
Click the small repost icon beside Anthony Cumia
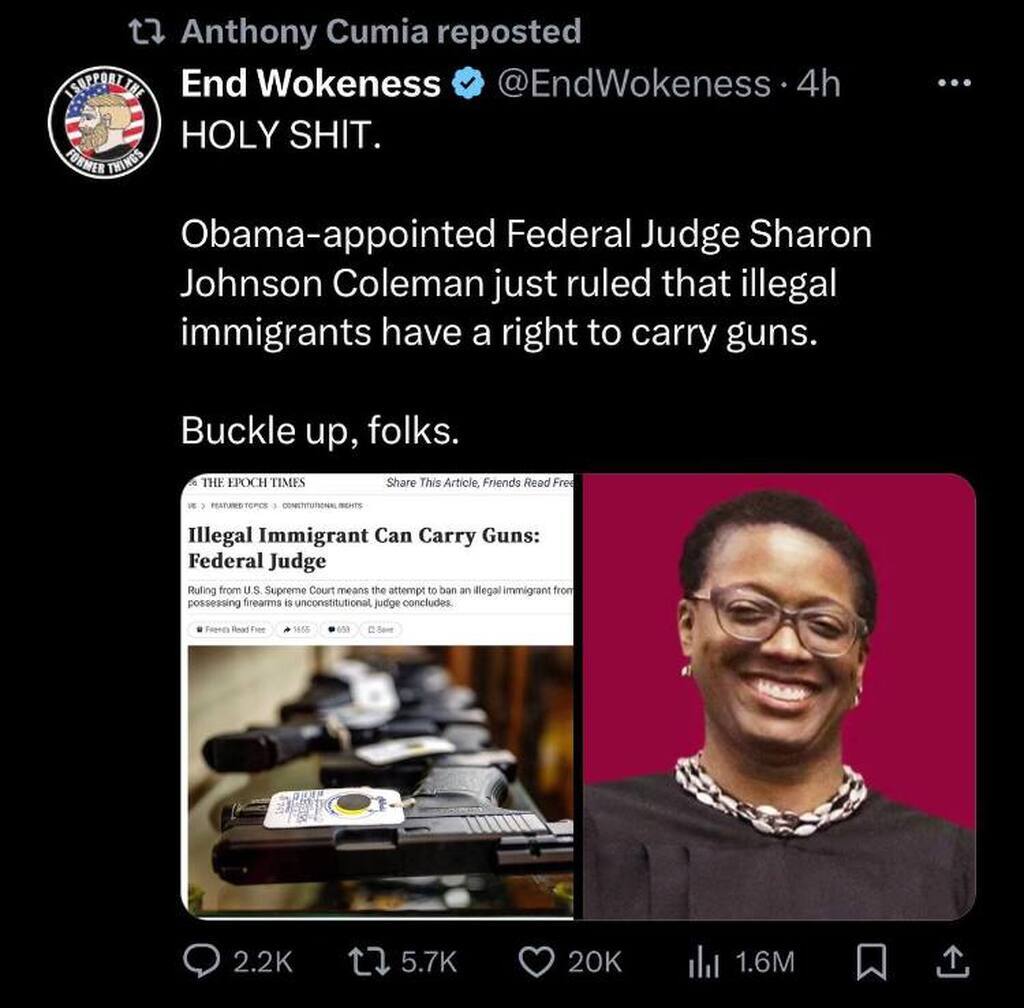click(146, 31)
